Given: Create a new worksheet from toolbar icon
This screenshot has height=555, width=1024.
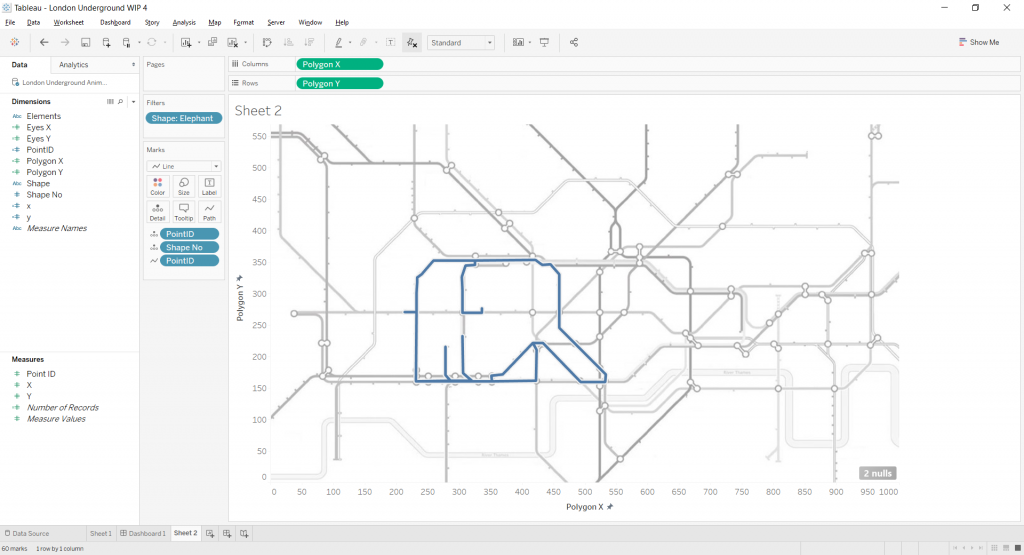Looking at the screenshot, I should tap(186, 42).
